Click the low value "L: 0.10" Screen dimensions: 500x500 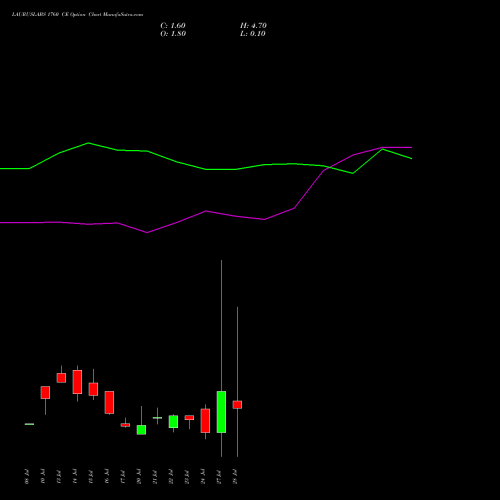pyautogui.click(x=253, y=34)
